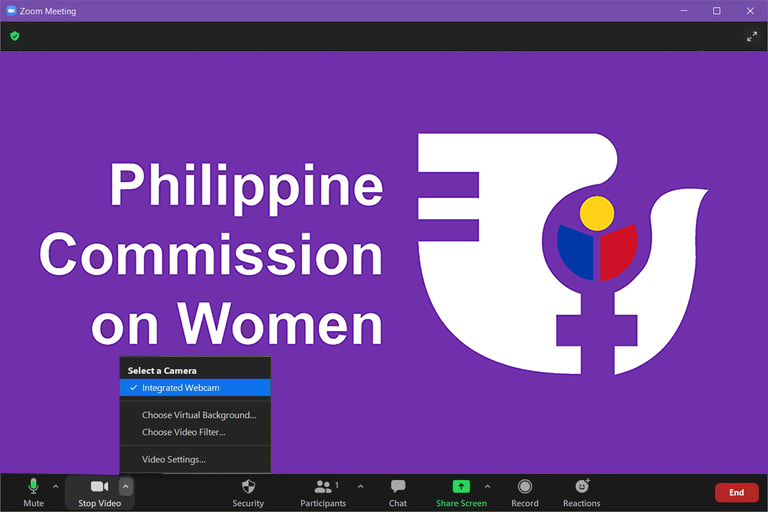
Task: Open Reactions emoji menu
Action: [581, 492]
